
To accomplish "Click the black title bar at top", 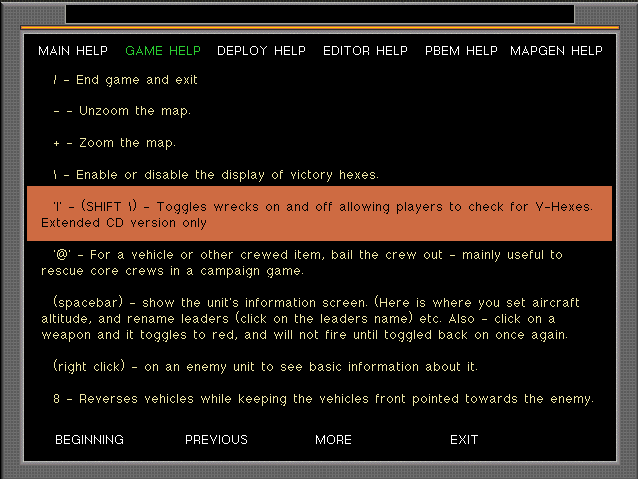I will pyautogui.click(x=319, y=13).
